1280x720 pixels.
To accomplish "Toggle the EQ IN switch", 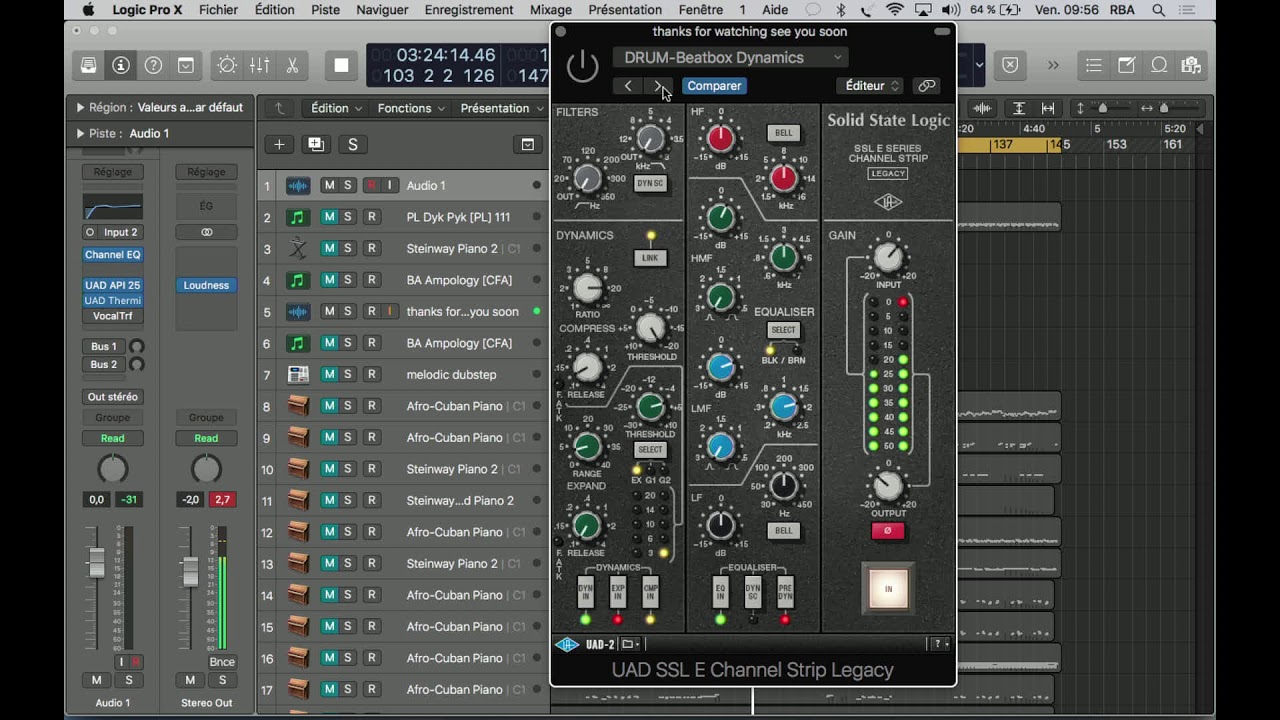I will [720, 593].
